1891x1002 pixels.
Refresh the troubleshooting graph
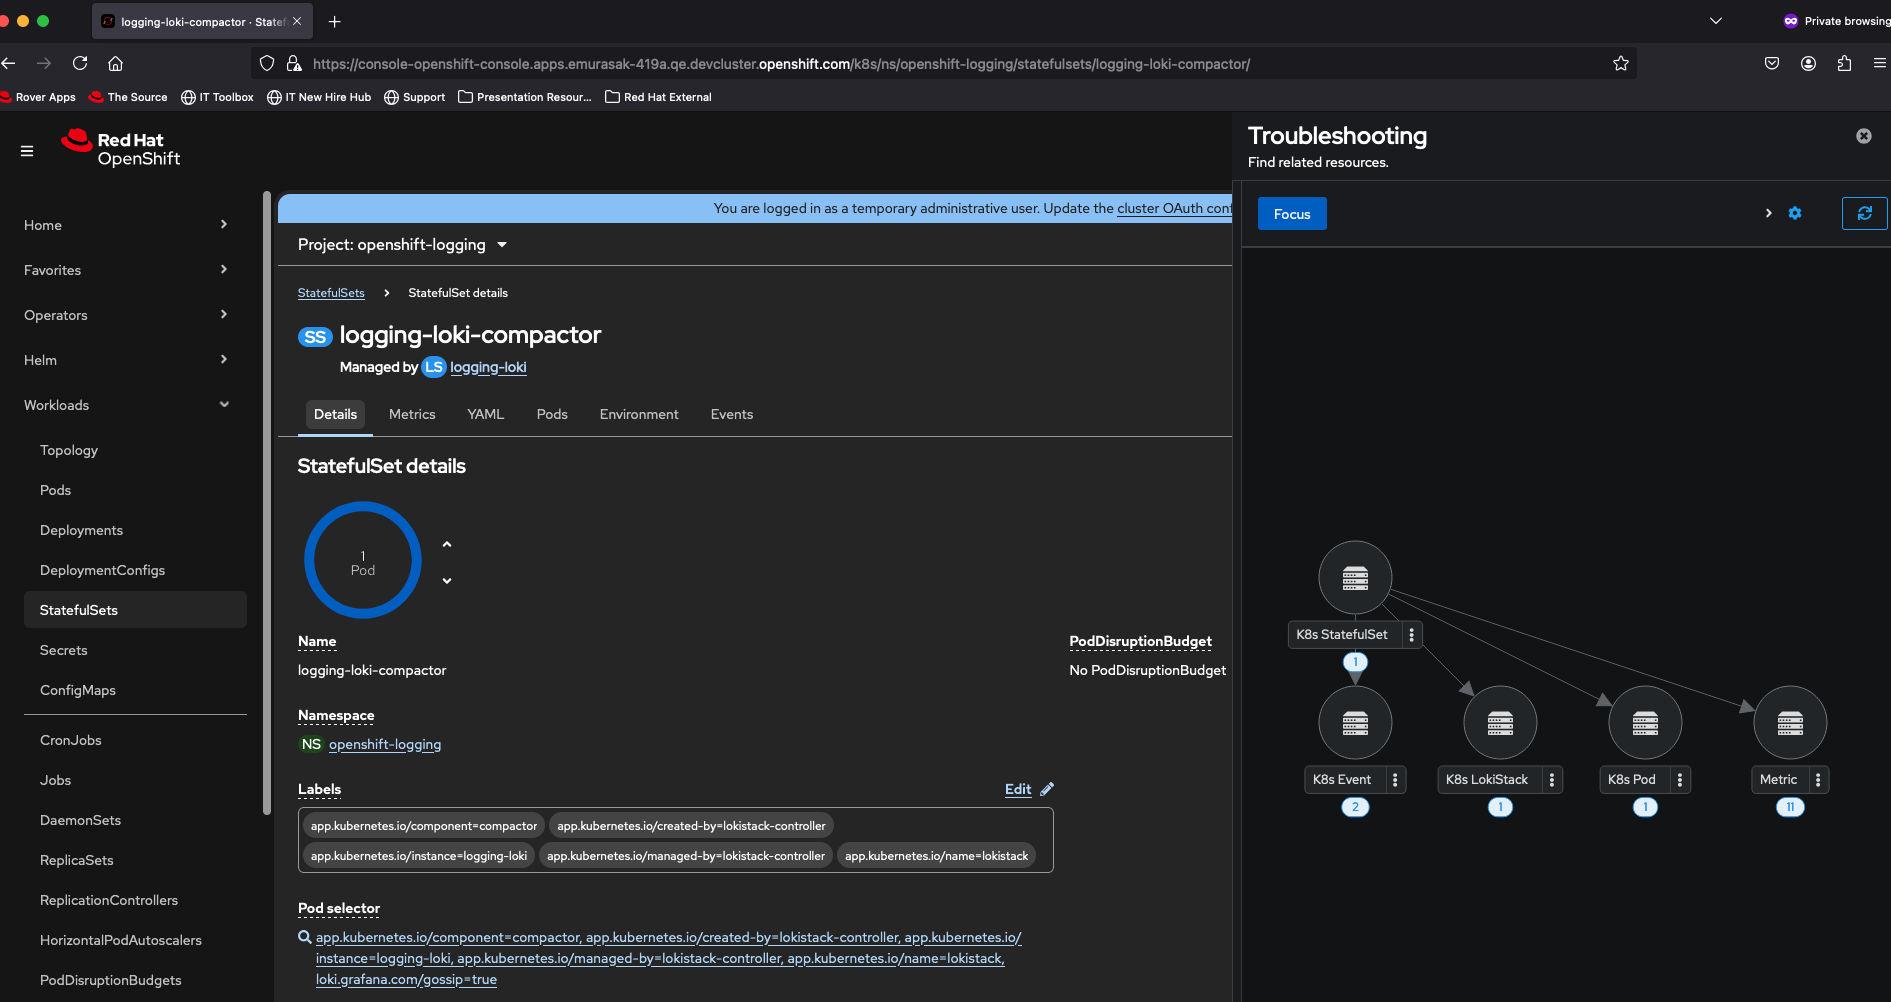tap(1864, 213)
